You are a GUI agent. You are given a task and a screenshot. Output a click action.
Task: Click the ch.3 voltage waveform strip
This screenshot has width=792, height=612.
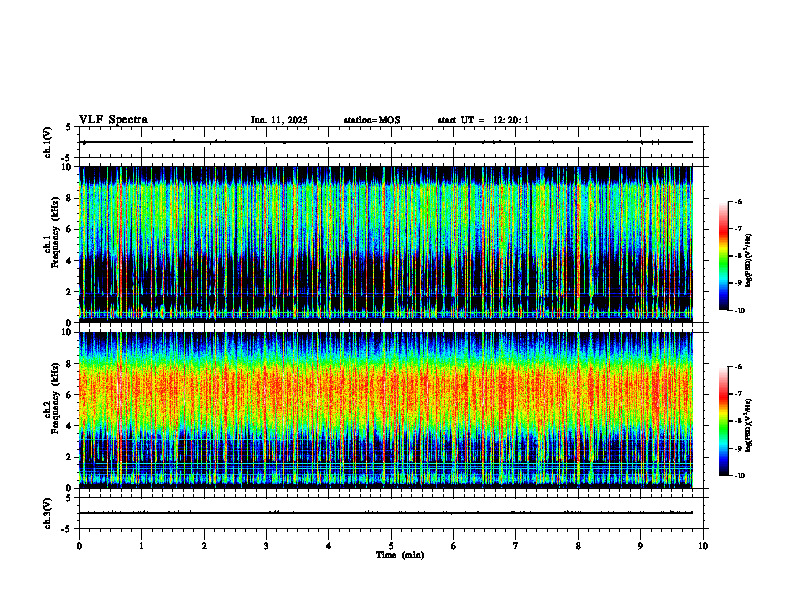coord(391,513)
